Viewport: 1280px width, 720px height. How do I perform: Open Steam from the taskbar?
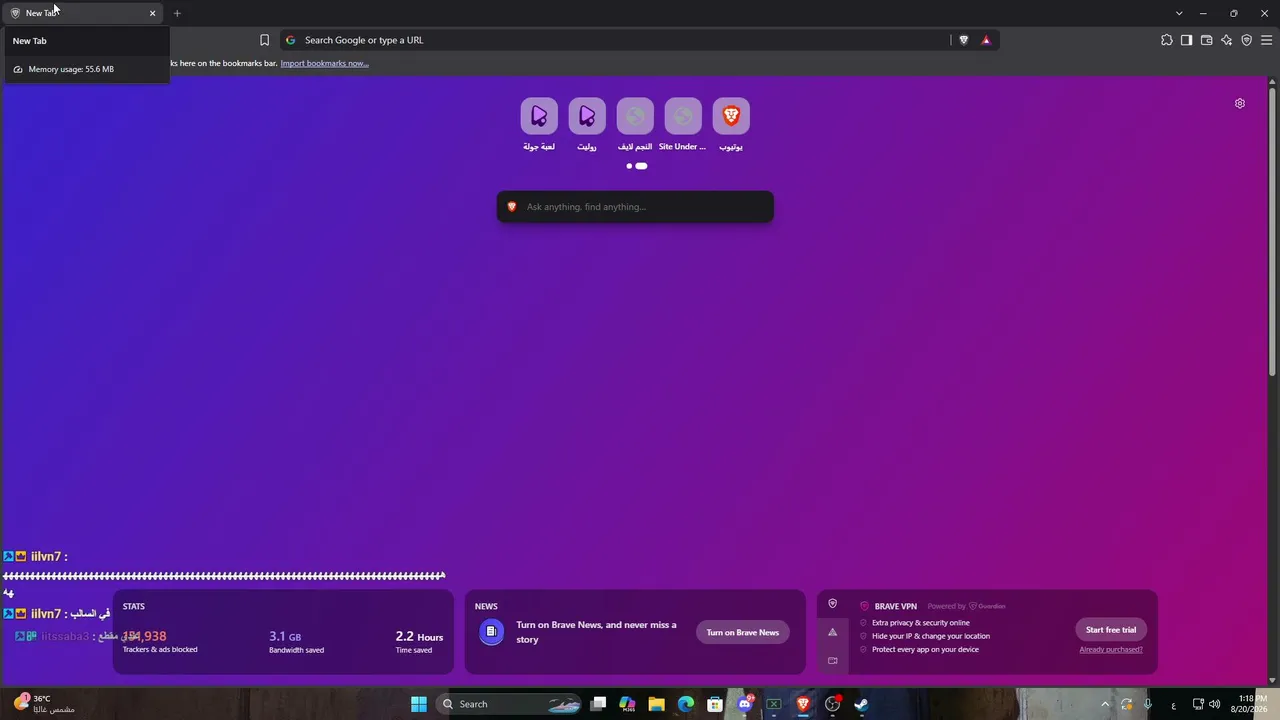pos(861,704)
